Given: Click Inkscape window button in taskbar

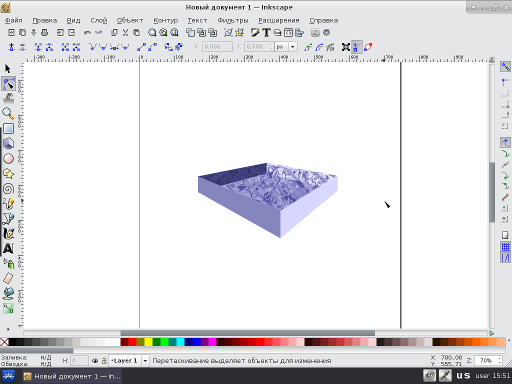Looking at the screenshot, I should [72, 376].
